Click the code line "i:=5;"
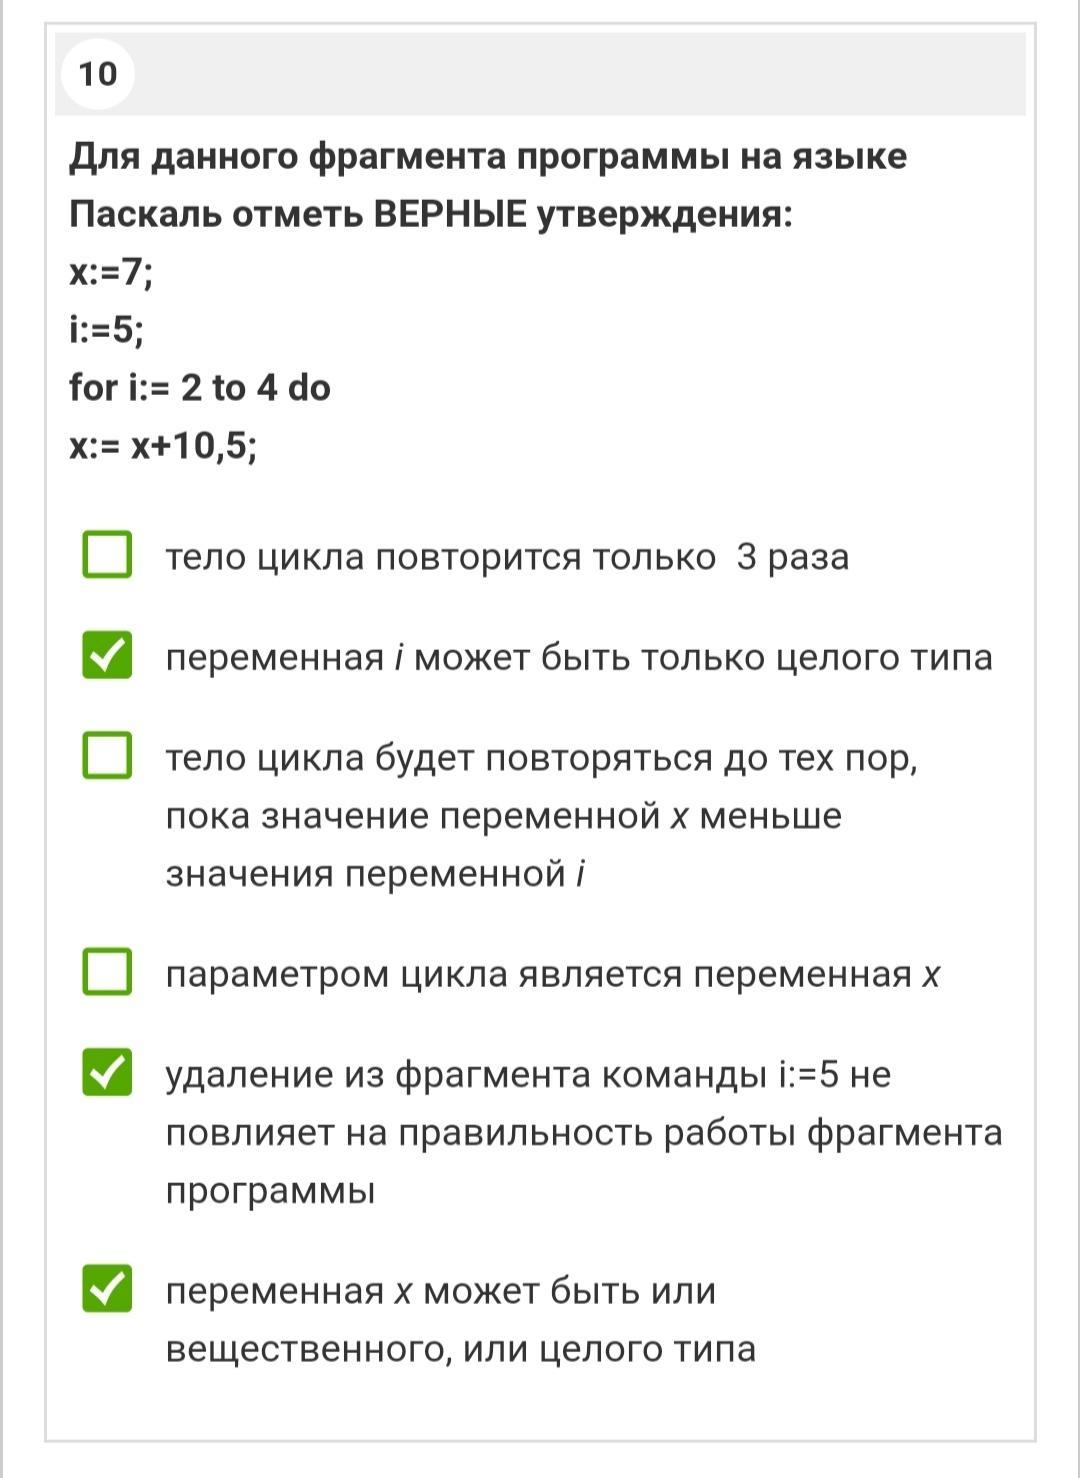 point(106,330)
